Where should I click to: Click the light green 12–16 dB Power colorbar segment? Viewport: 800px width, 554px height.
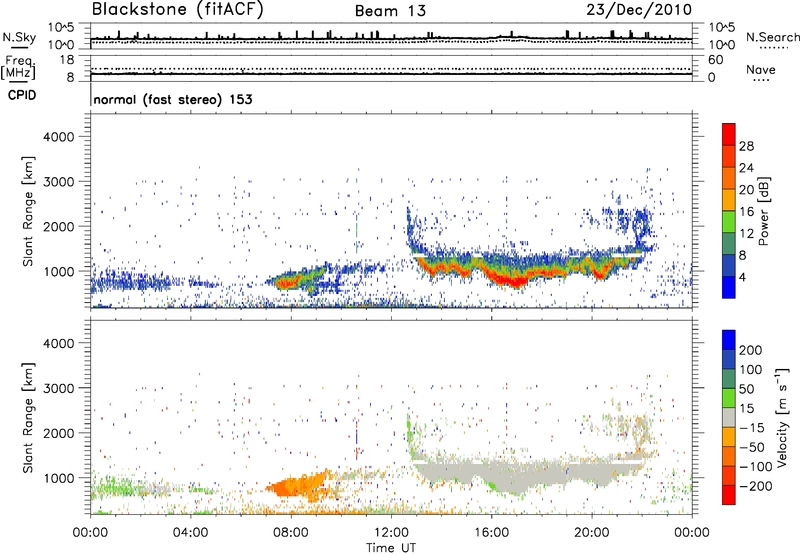[729, 222]
